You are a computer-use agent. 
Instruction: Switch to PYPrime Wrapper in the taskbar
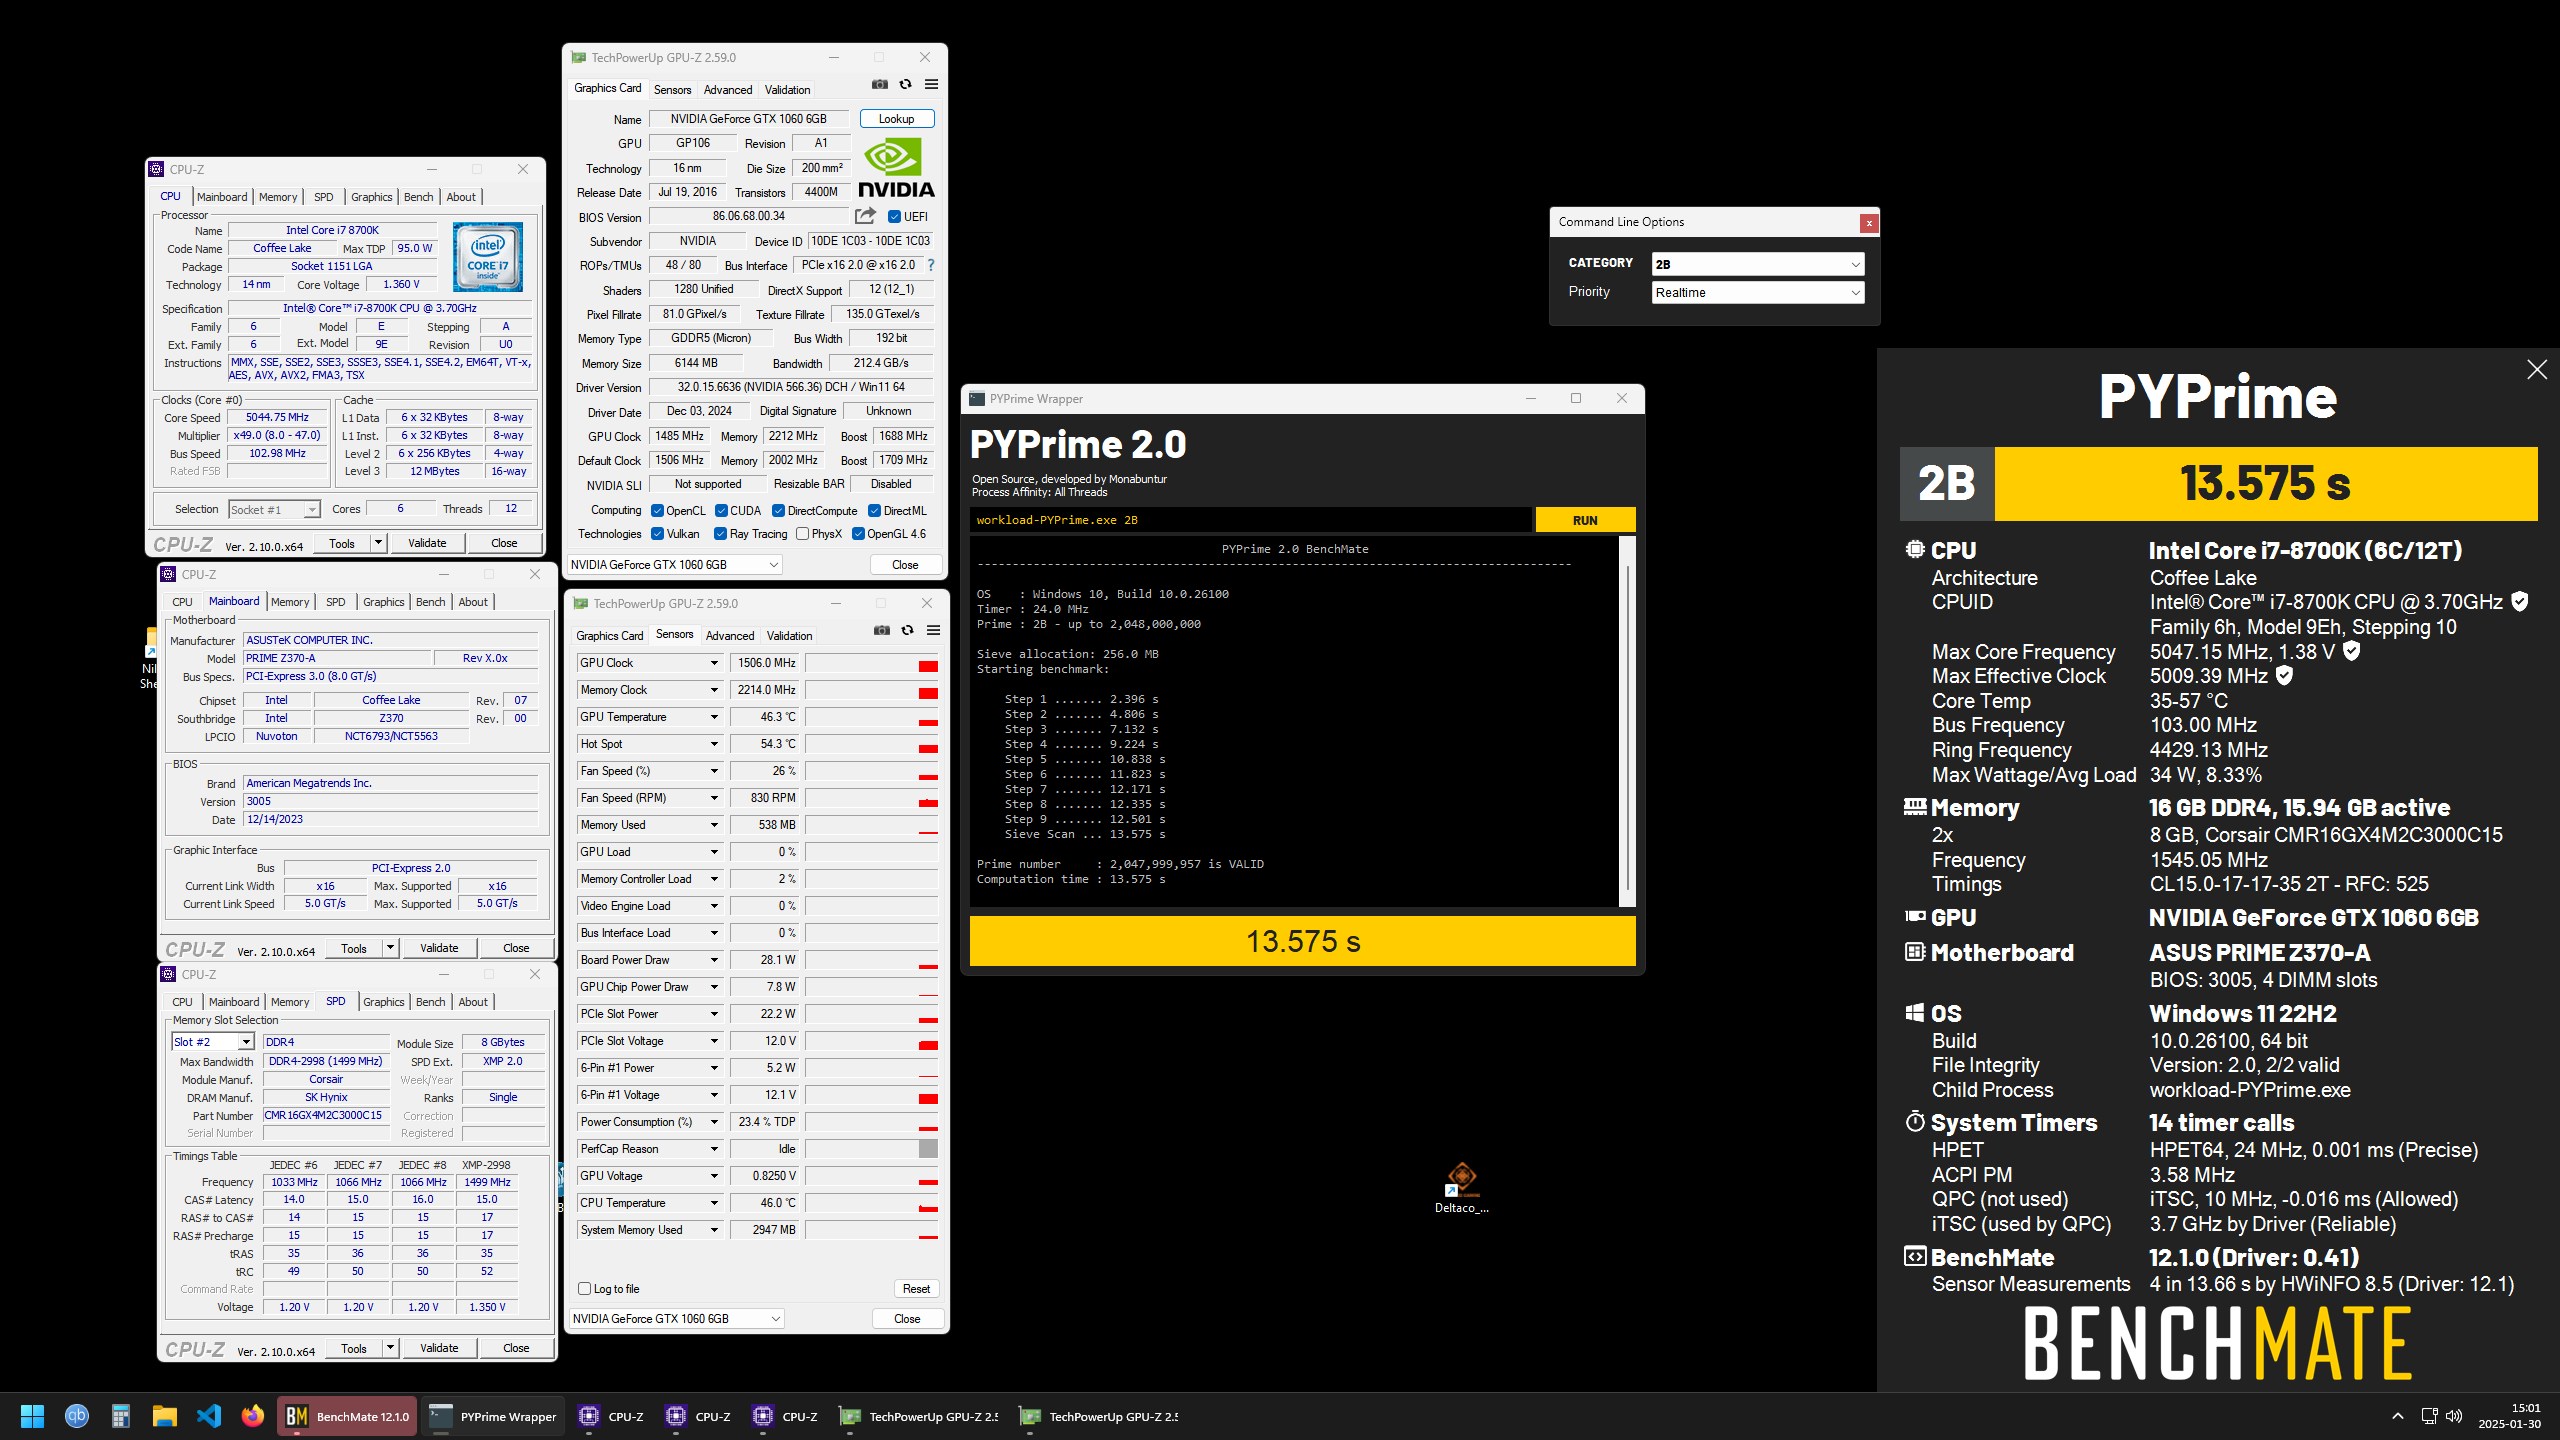click(x=493, y=1416)
